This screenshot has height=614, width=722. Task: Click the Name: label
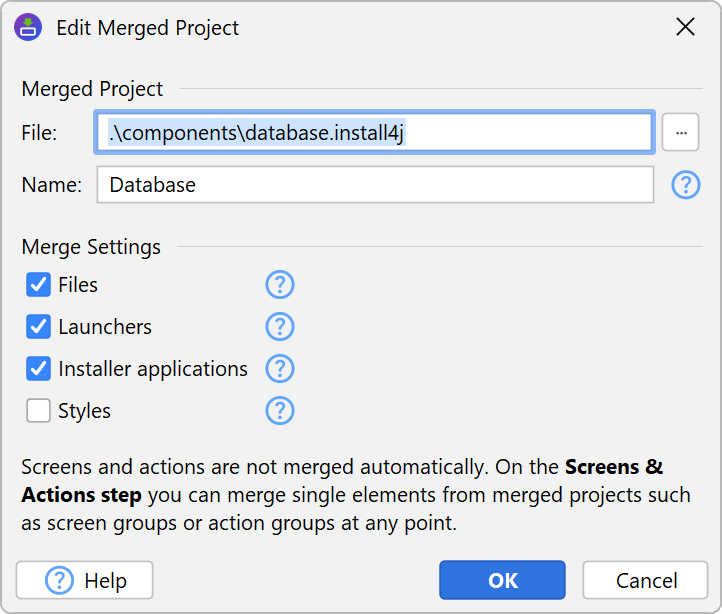click(x=51, y=185)
